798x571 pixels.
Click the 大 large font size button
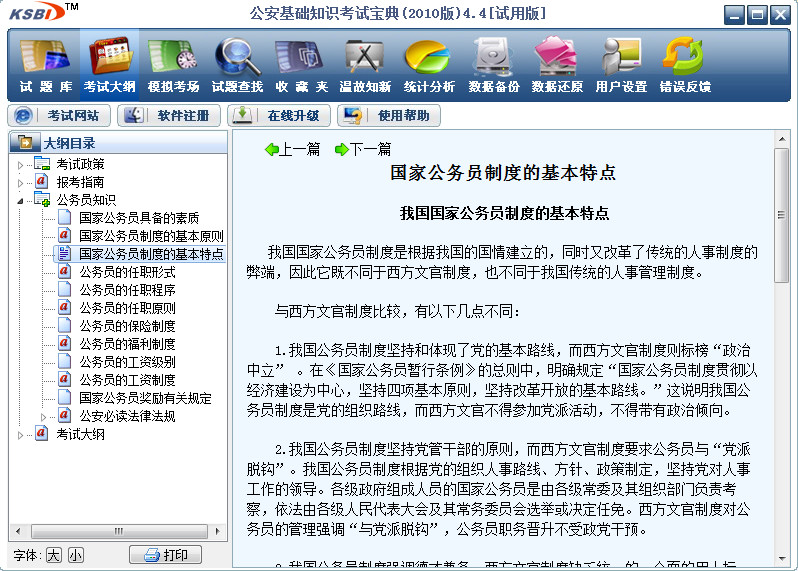tap(53, 555)
